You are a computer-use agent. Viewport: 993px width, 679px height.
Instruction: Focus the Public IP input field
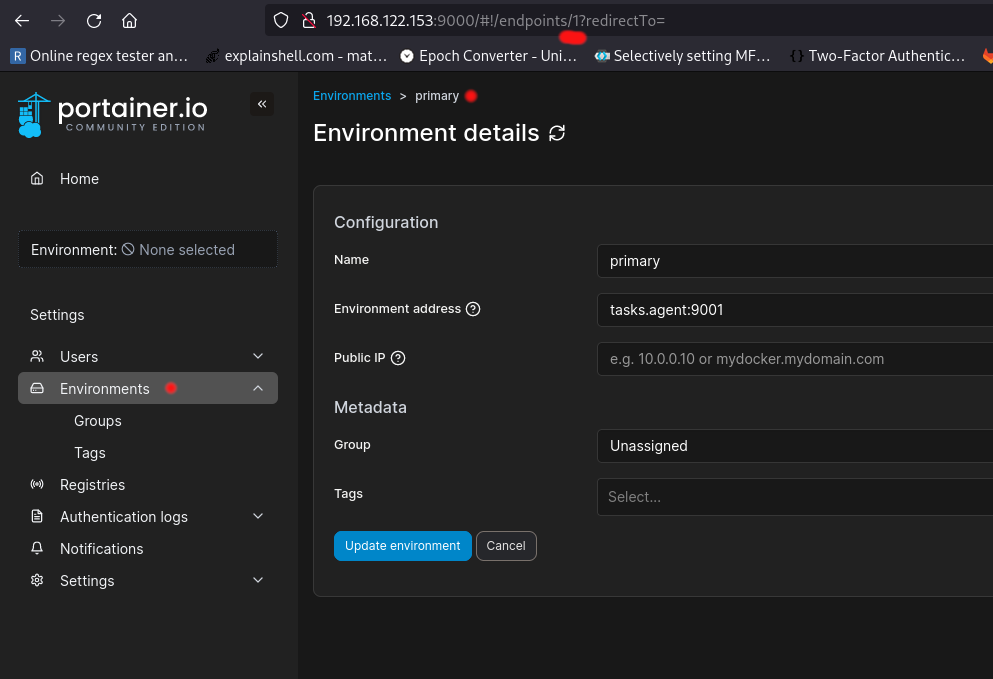point(795,359)
